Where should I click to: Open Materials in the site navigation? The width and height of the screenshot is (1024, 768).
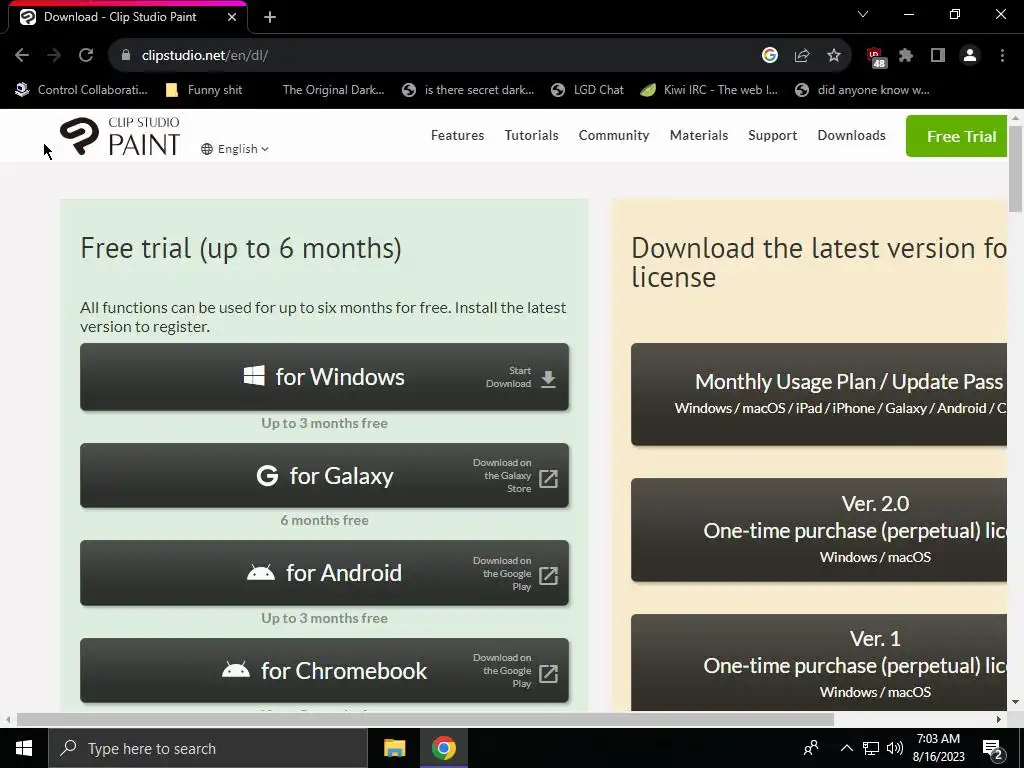pyautogui.click(x=699, y=135)
